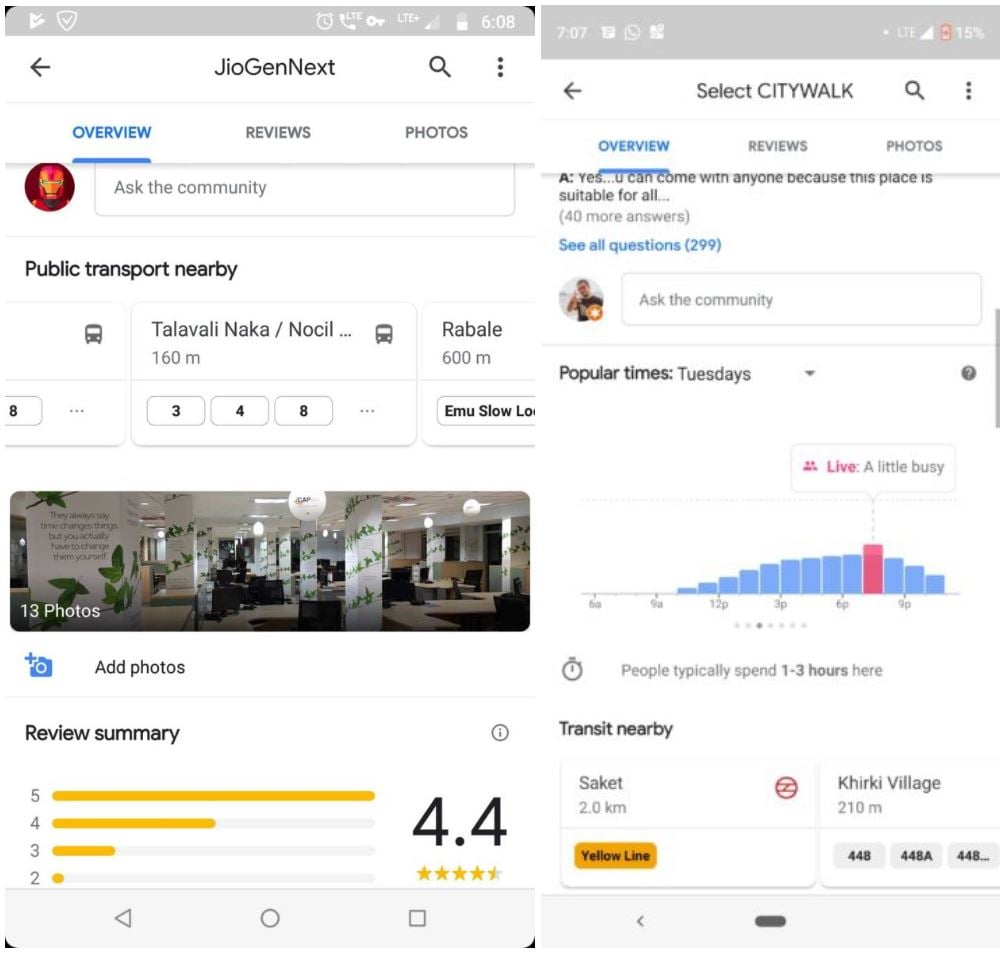Tap the 5-star rating bar
Screen dimensions: 1006x956
[x=213, y=796]
